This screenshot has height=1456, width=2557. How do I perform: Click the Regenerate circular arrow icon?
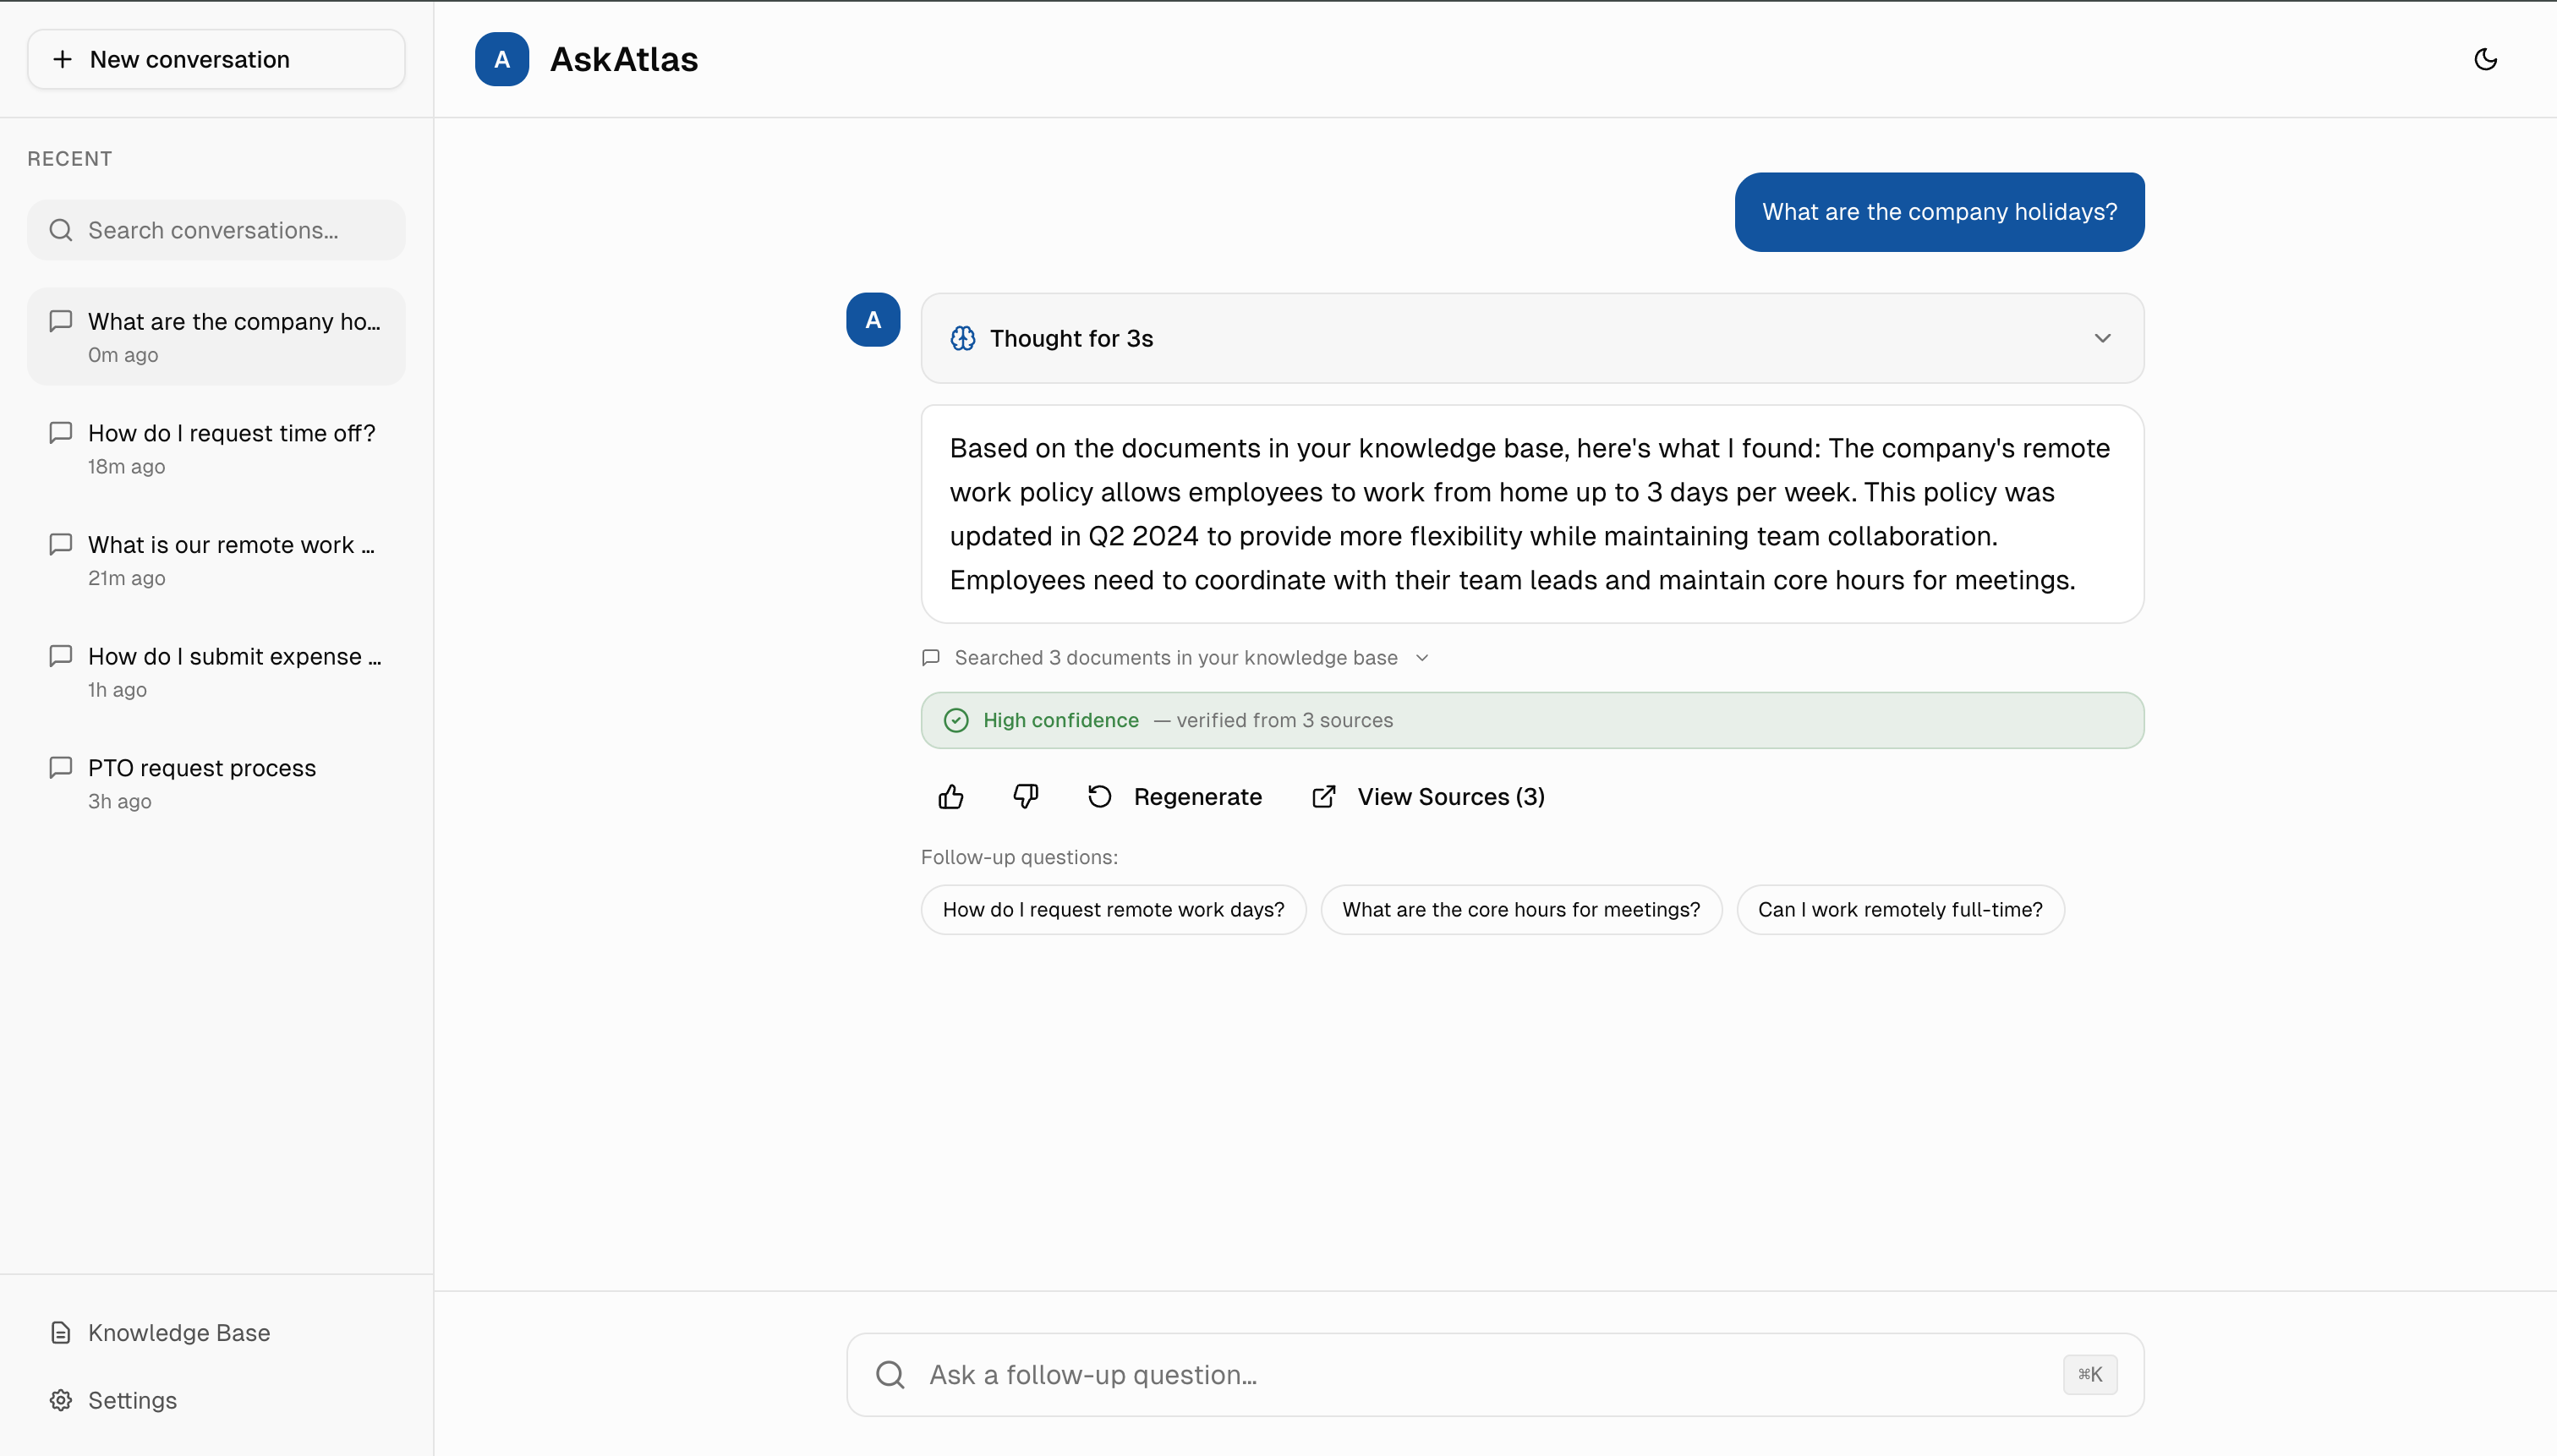[1100, 797]
